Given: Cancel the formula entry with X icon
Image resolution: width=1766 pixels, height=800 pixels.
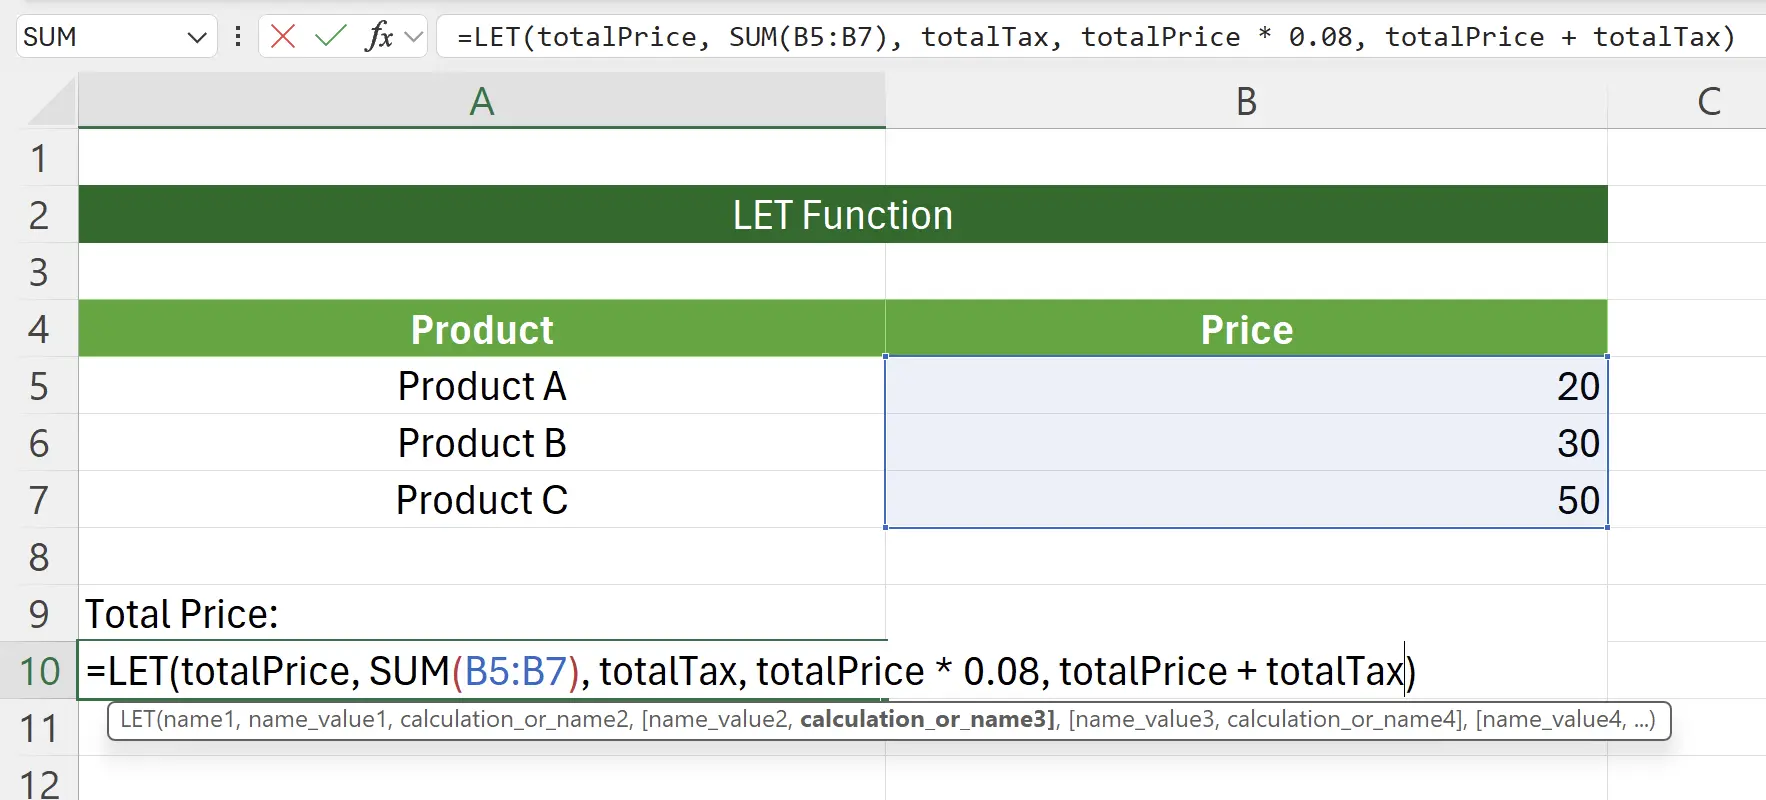Looking at the screenshot, I should [x=283, y=37].
